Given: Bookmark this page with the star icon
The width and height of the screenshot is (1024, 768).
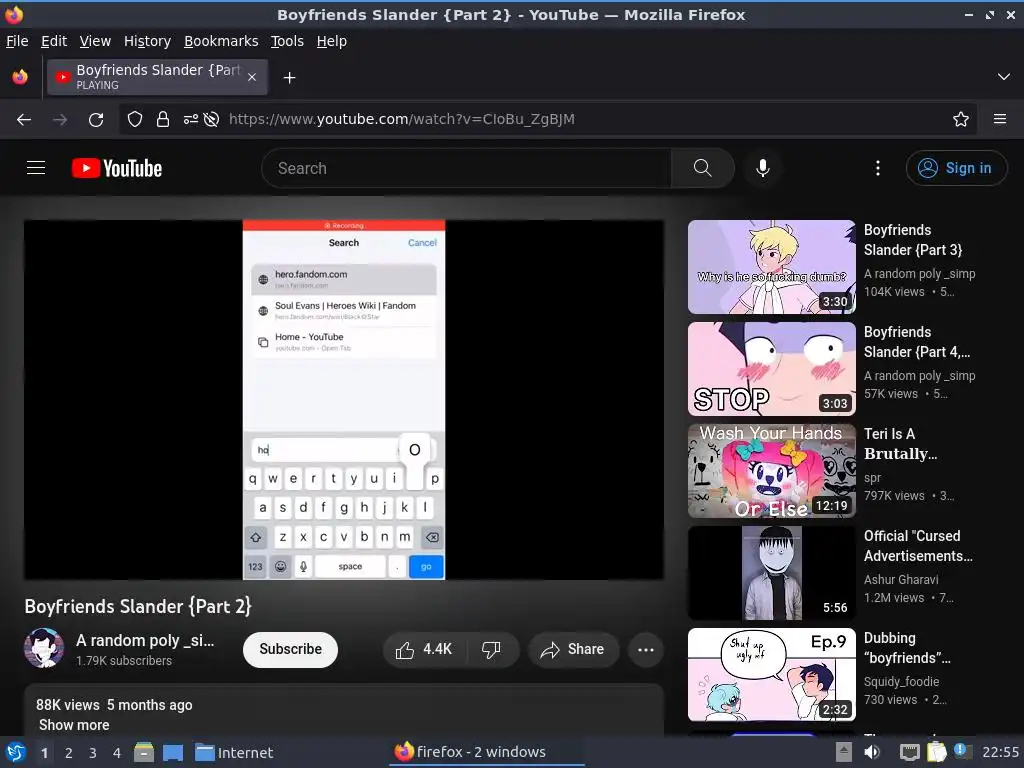Looking at the screenshot, I should 961,120.
